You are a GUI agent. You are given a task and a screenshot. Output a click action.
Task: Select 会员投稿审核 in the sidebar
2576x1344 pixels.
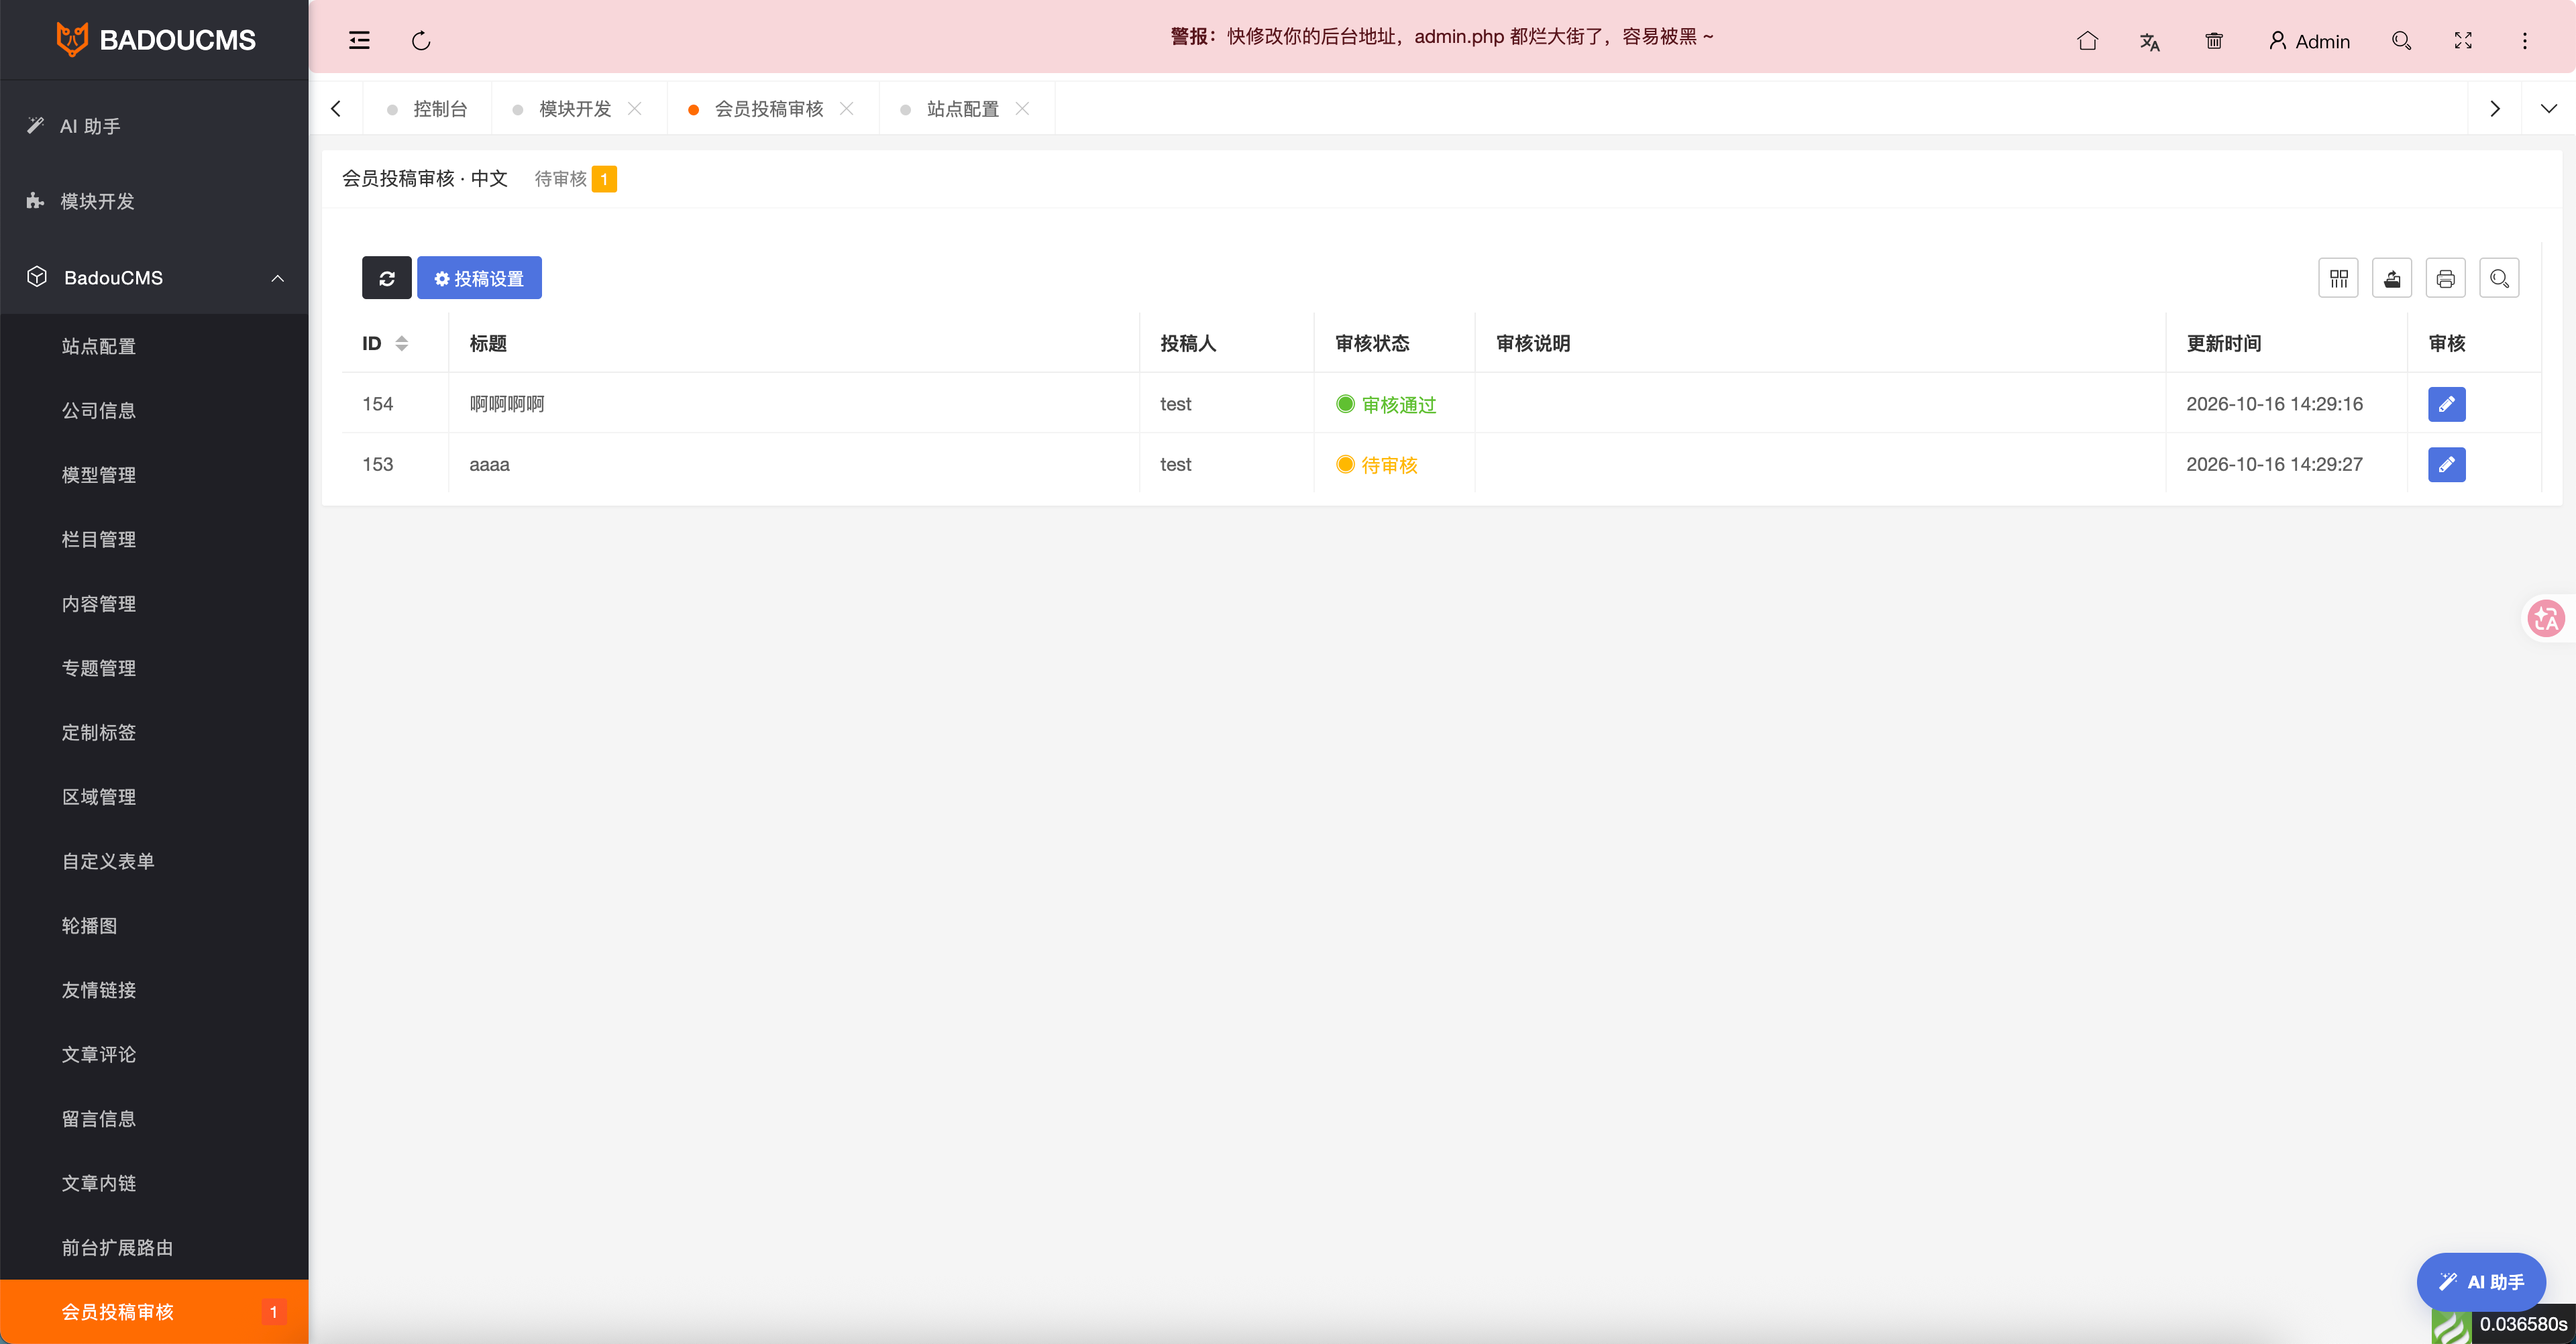pos(154,1312)
